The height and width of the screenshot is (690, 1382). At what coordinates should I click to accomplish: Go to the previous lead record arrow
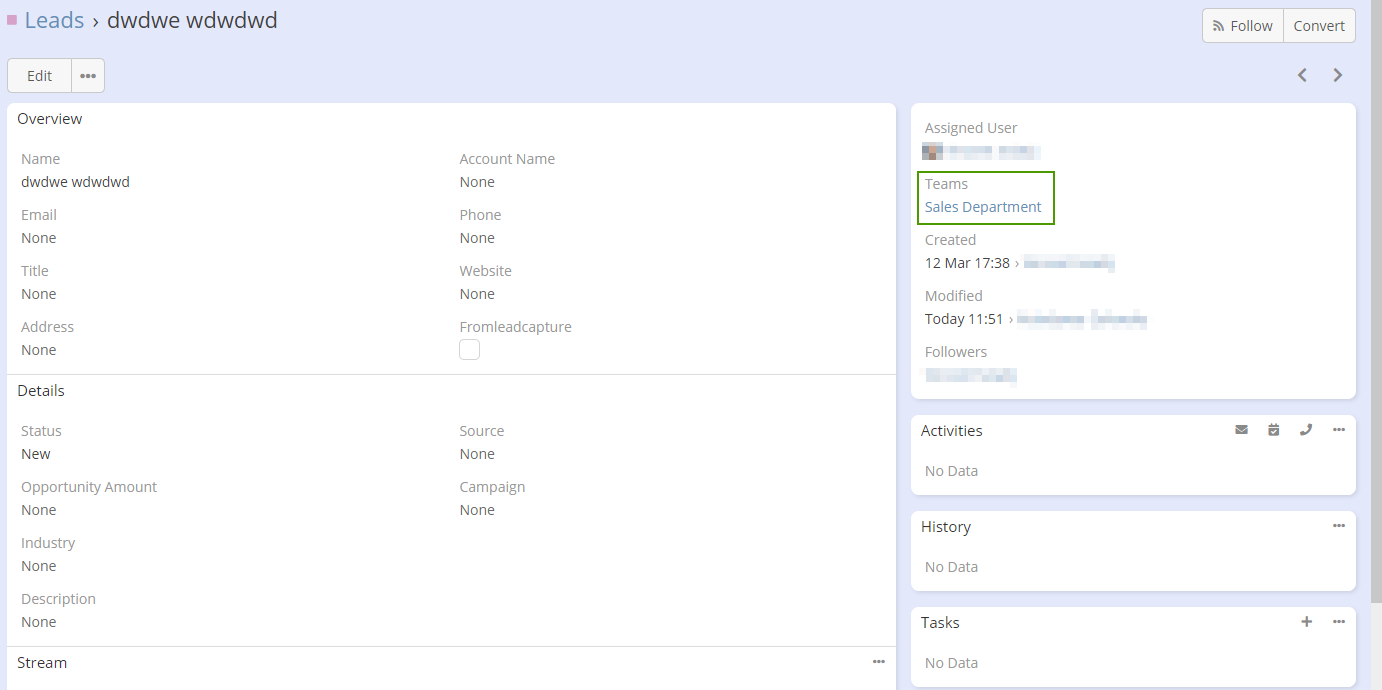point(1302,75)
